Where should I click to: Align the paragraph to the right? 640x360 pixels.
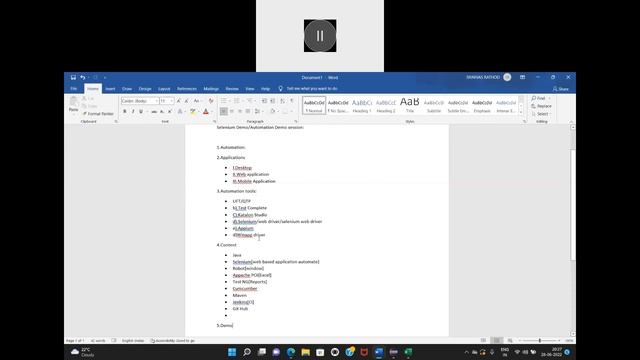pyautogui.click(x=240, y=111)
